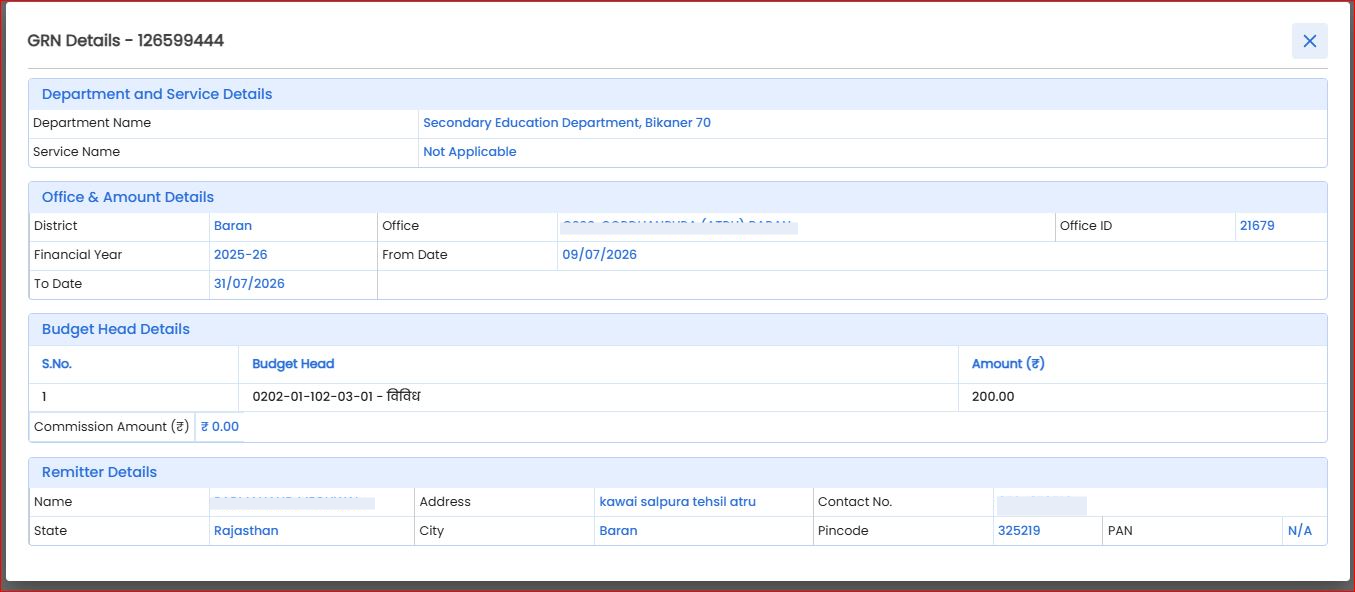Click the S.No. column header
The width and height of the screenshot is (1355, 592).
tap(57, 364)
